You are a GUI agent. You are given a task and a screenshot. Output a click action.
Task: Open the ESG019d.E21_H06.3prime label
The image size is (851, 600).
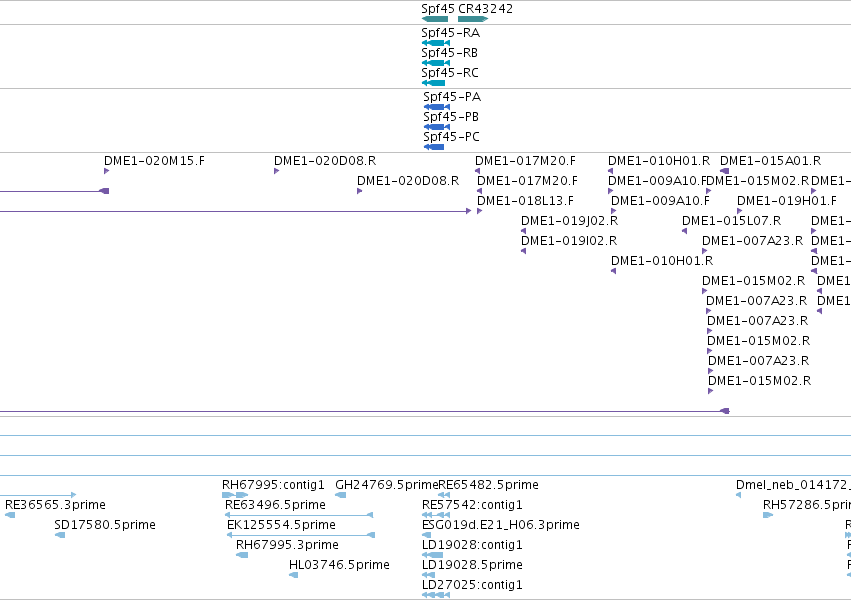(x=500, y=525)
